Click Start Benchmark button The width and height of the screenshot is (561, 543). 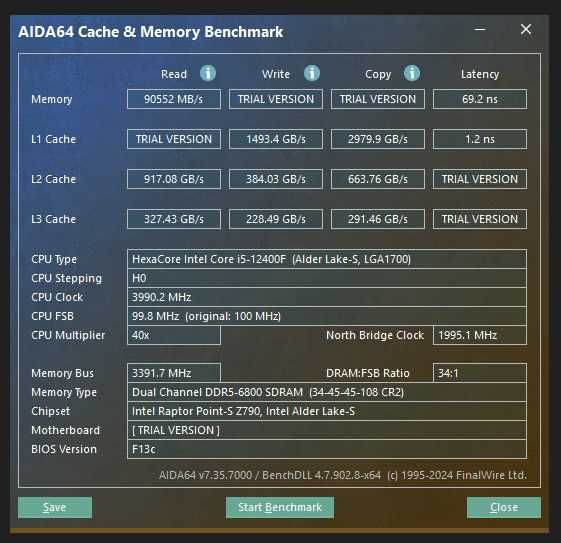[280, 507]
